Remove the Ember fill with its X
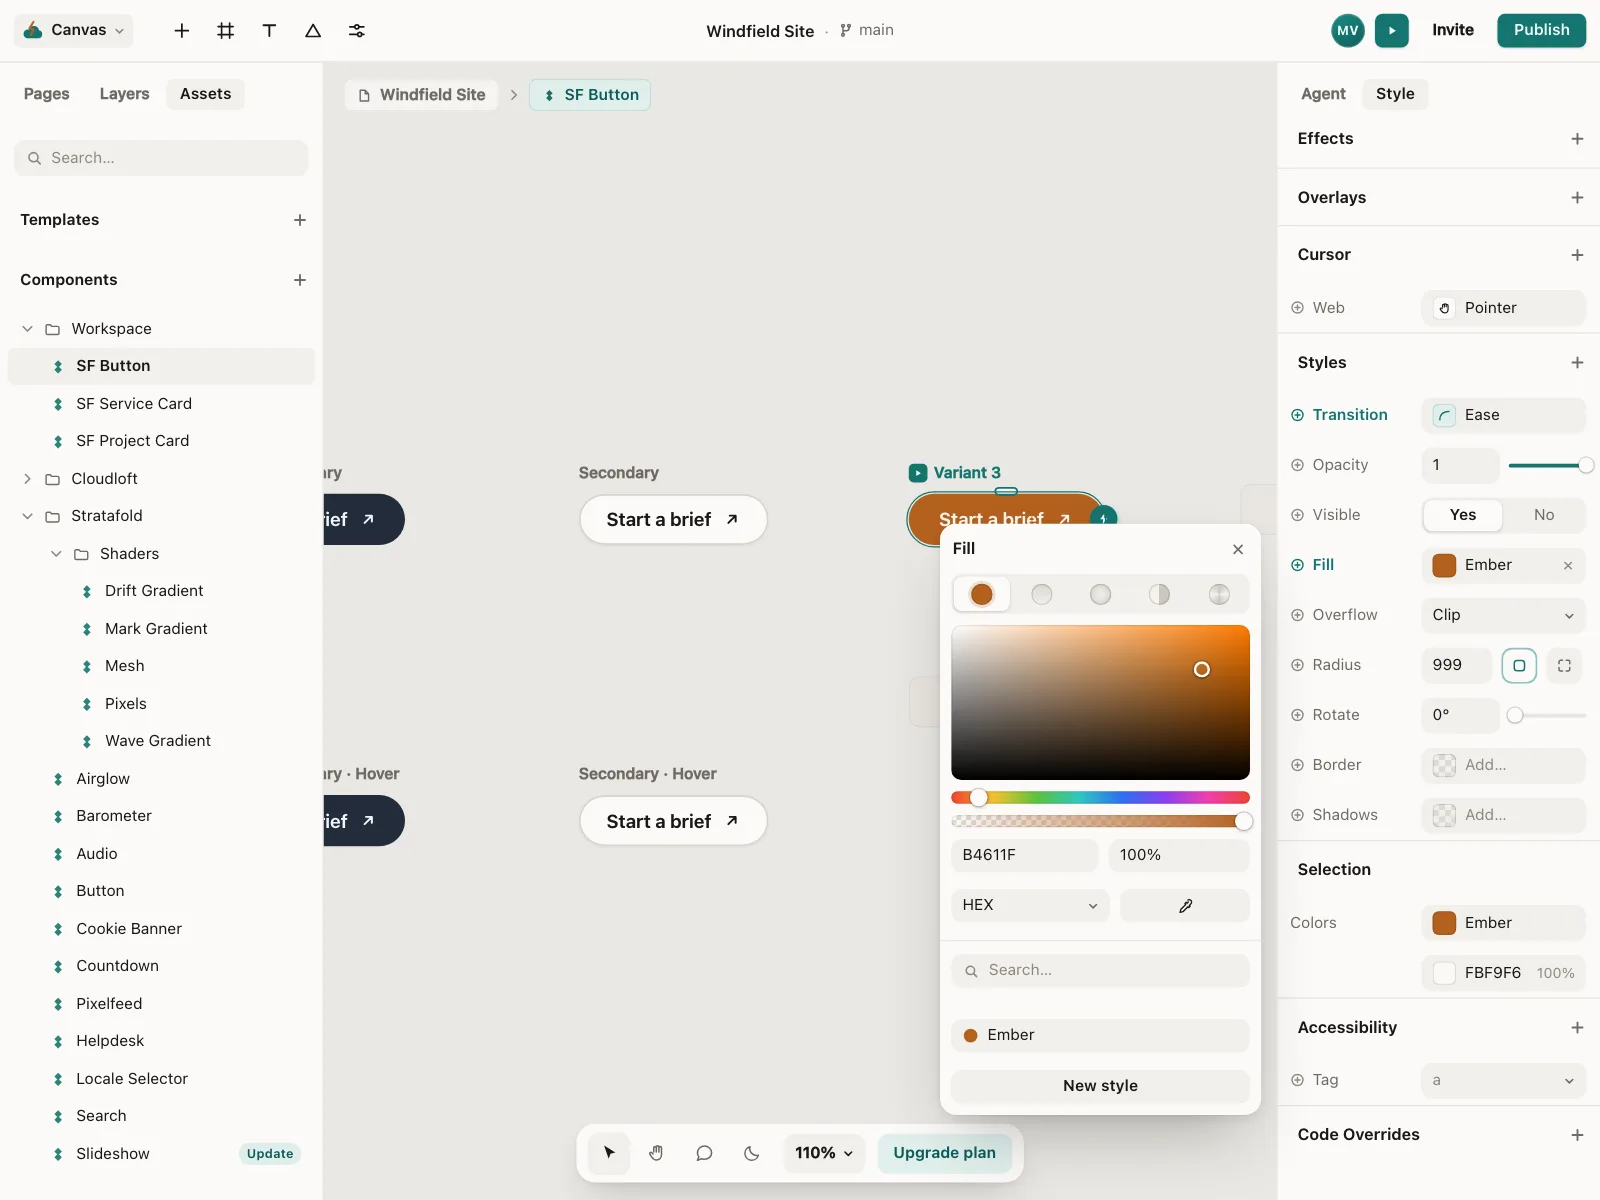The width and height of the screenshot is (1600, 1200). (1568, 566)
